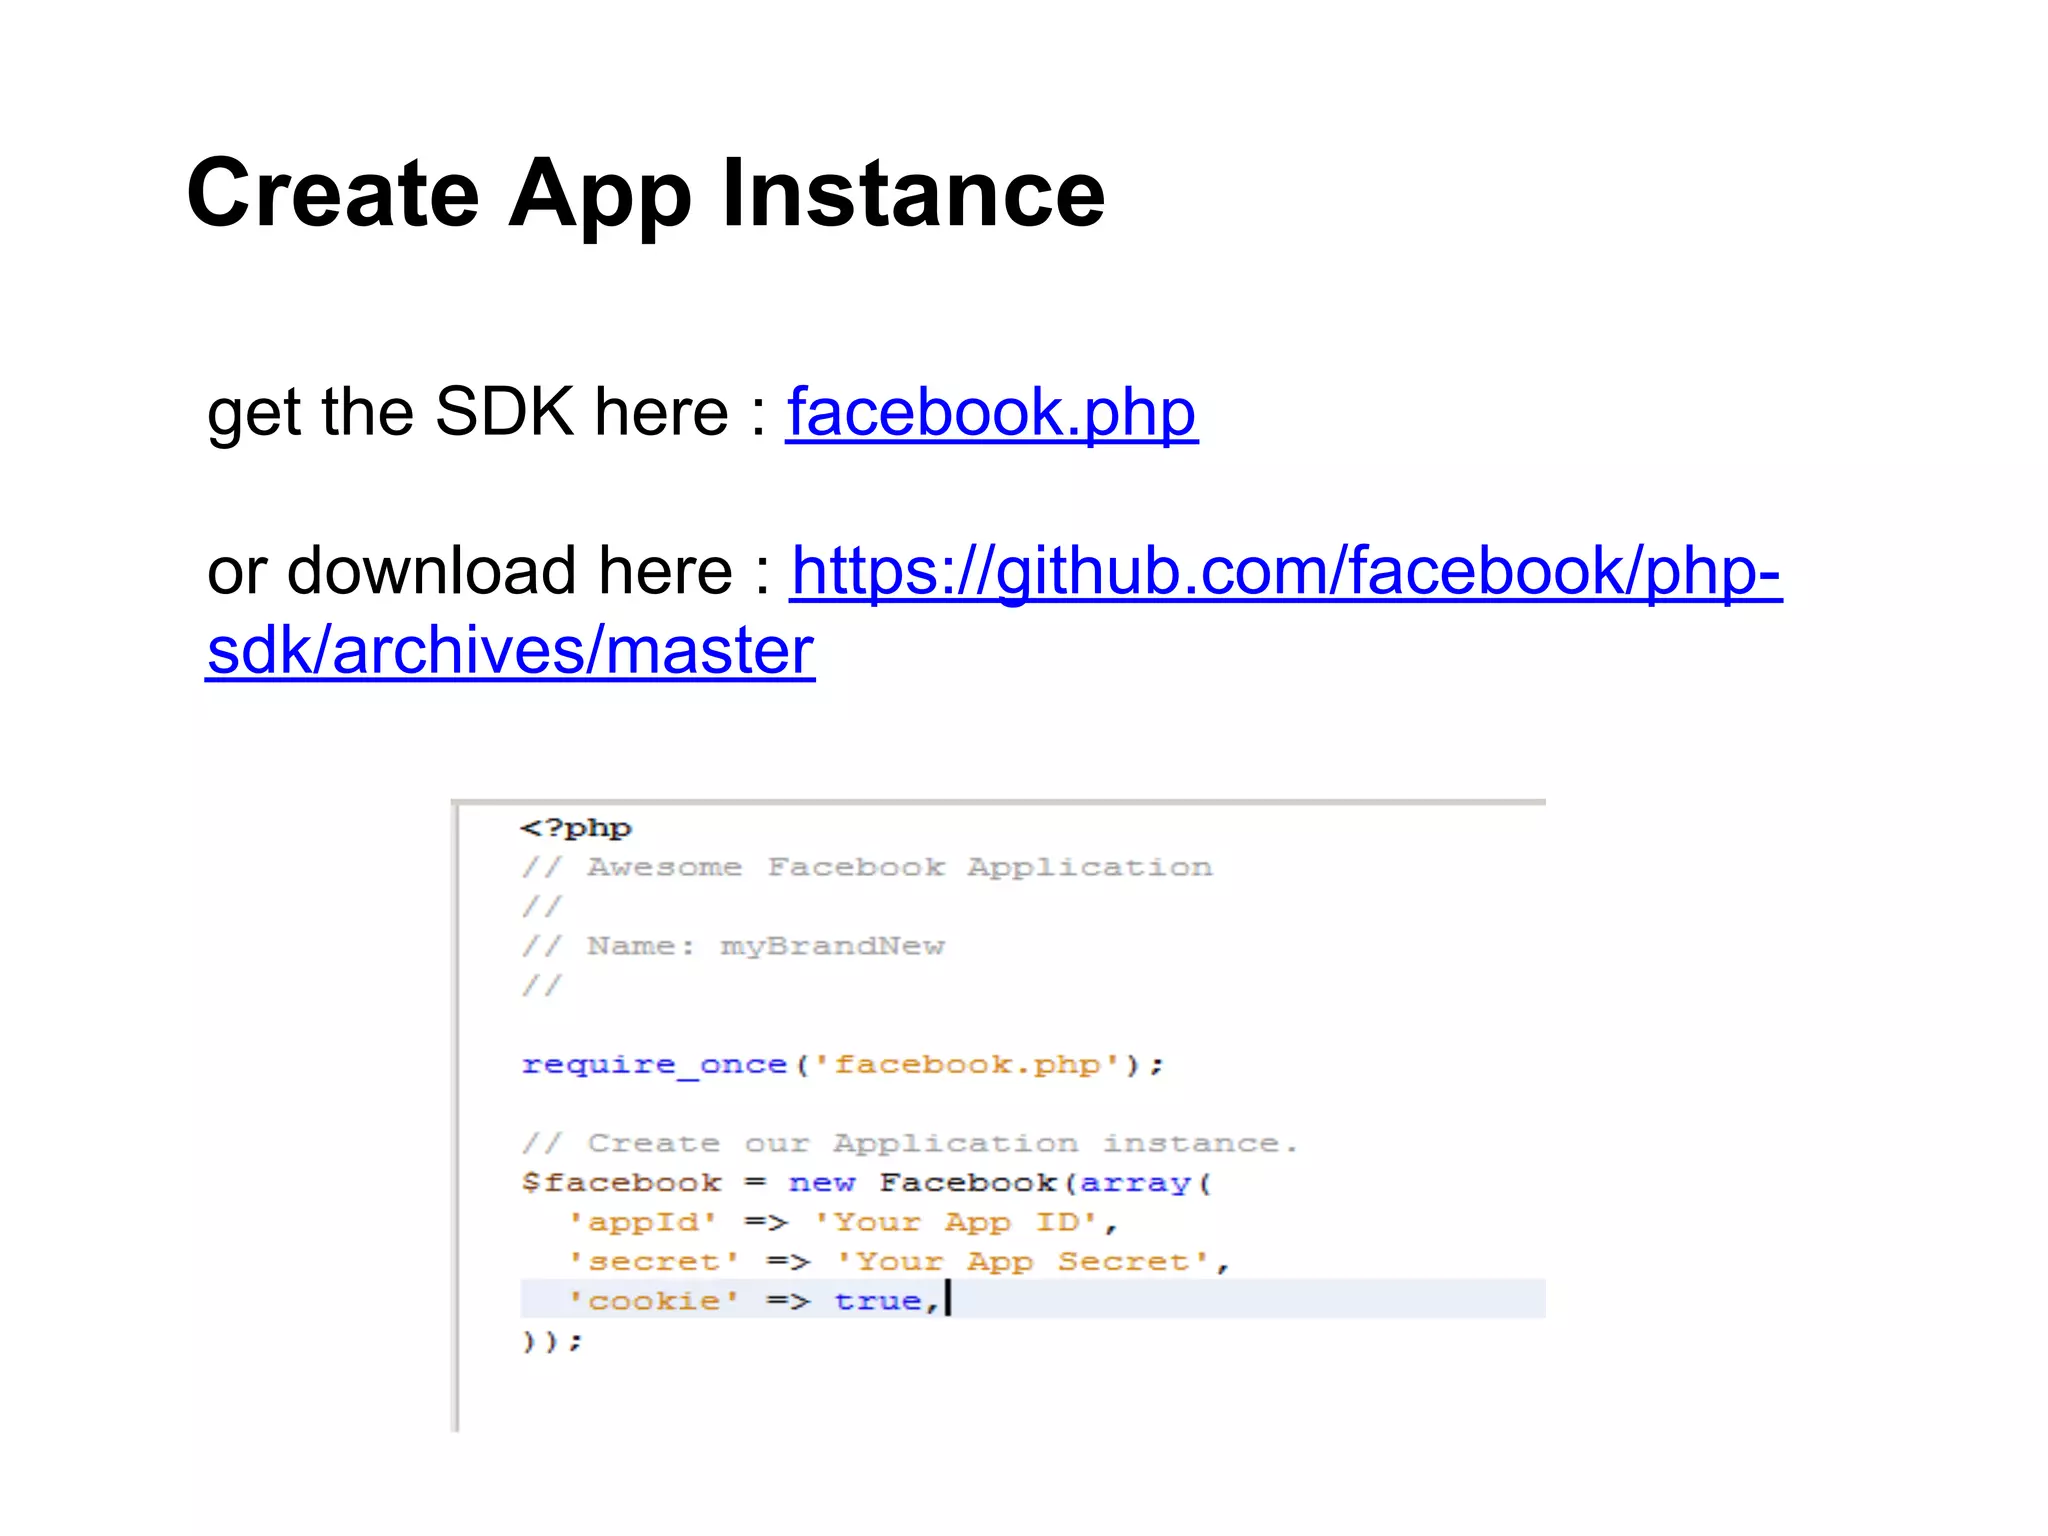Click the require_once keyword in code
The height and width of the screenshot is (1536, 2048).
(654, 1065)
